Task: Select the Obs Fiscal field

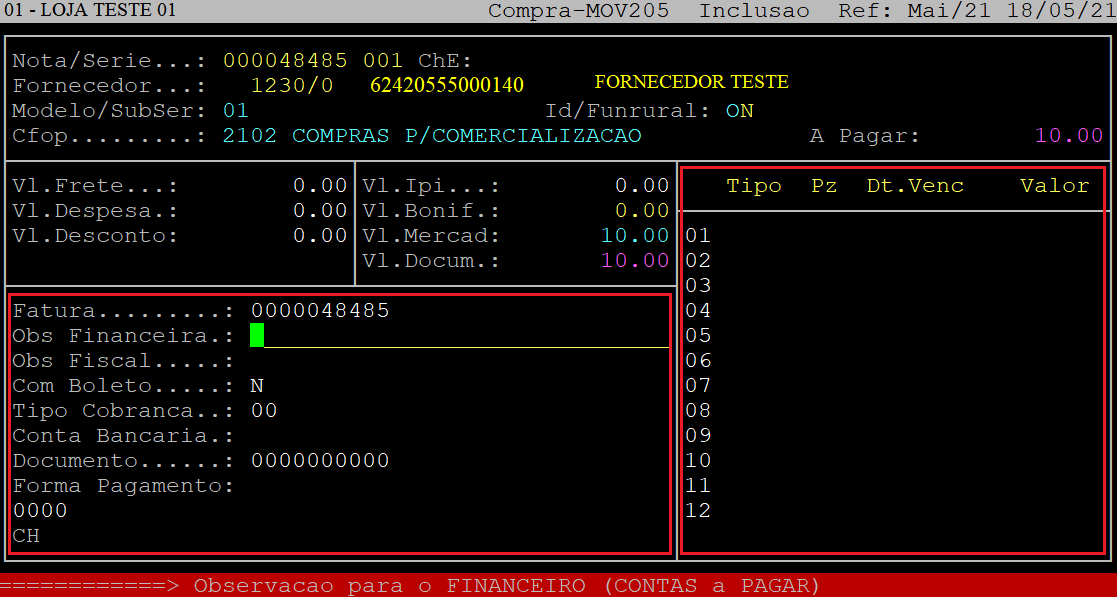Action: (x=460, y=361)
